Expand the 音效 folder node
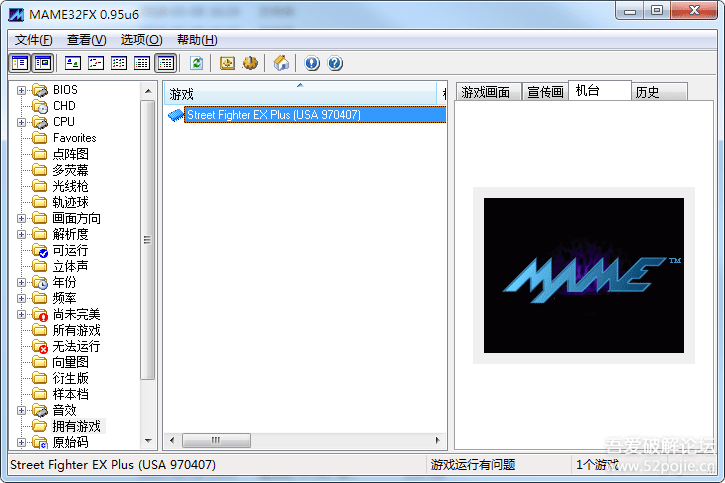 click(x=21, y=410)
